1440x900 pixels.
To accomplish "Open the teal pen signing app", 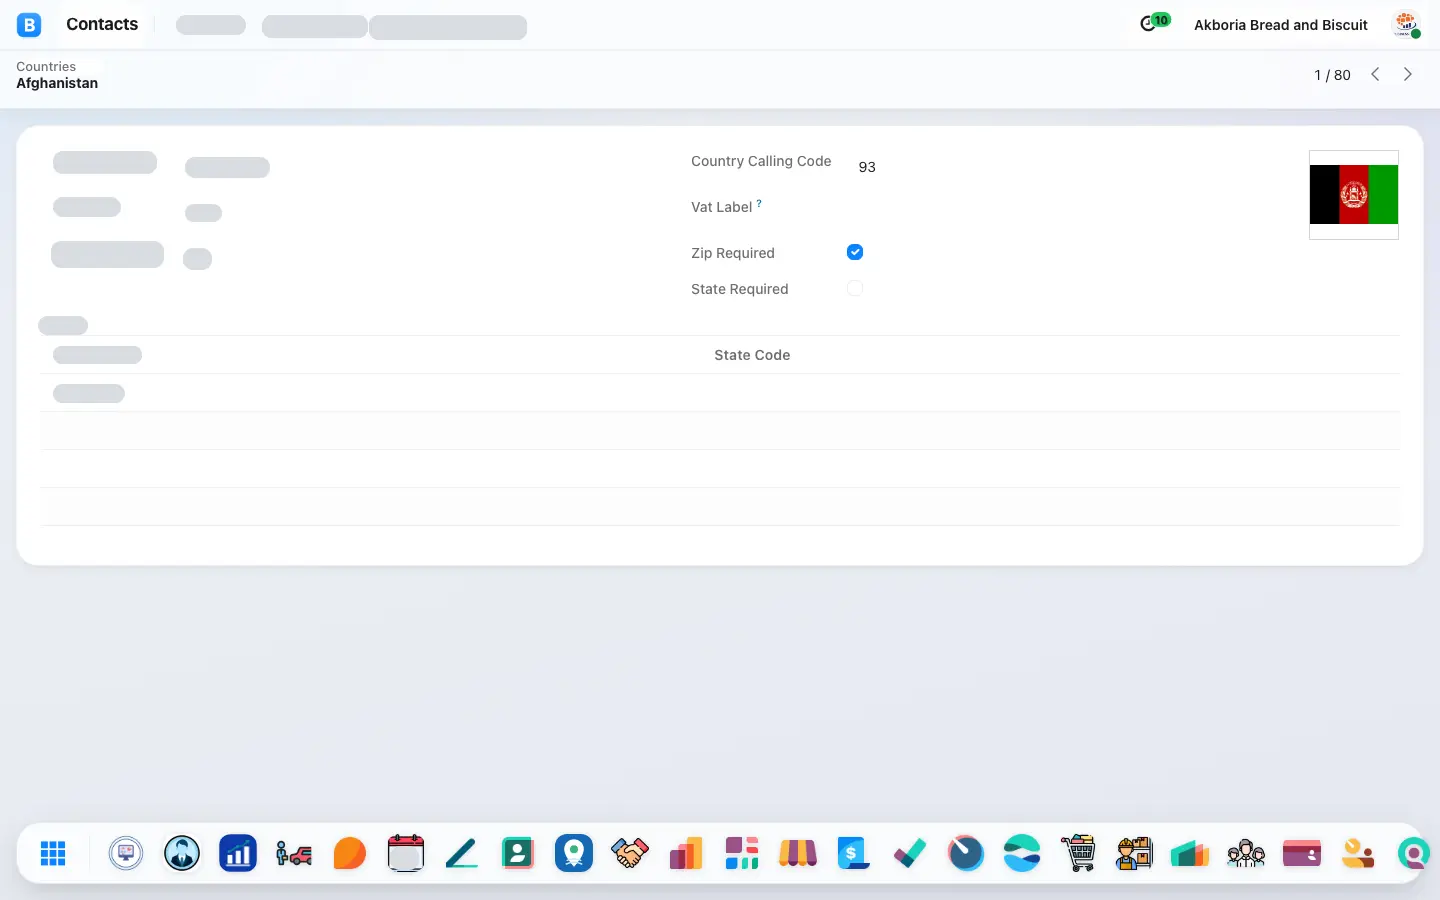I will [462, 853].
